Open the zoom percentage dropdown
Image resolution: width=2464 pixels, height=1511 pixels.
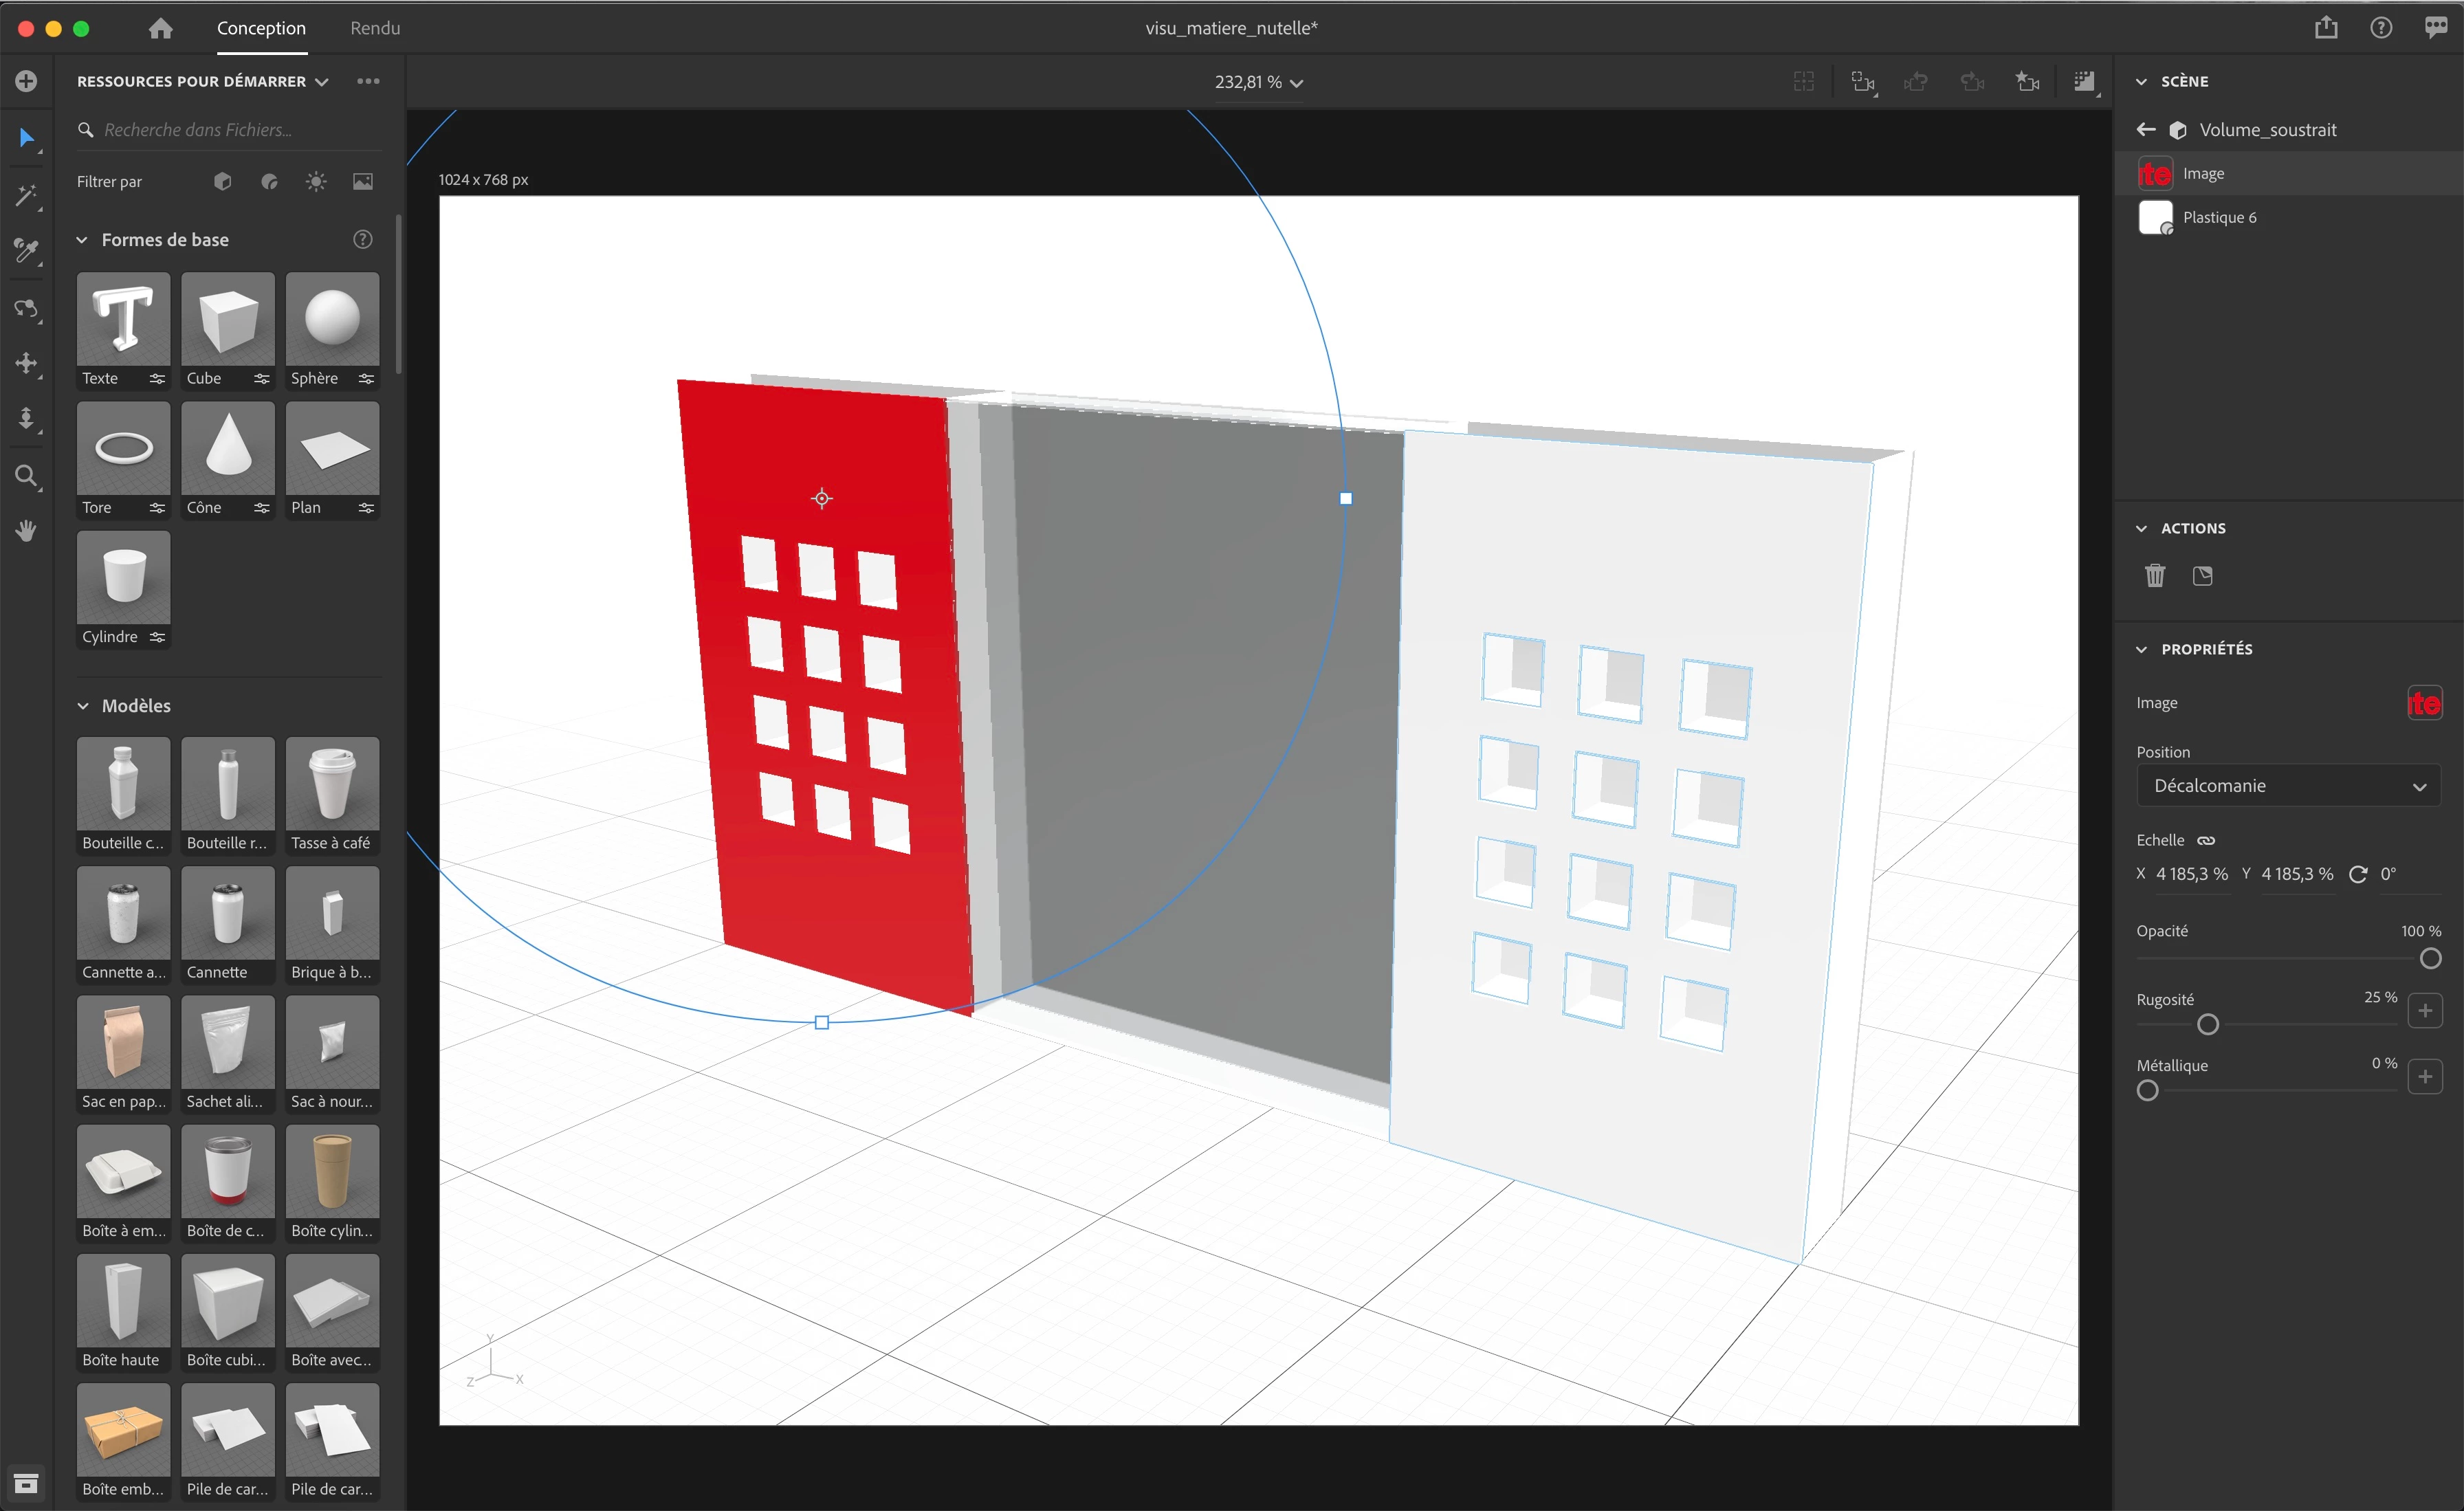pyautogui.click(x=1258, y=82)
